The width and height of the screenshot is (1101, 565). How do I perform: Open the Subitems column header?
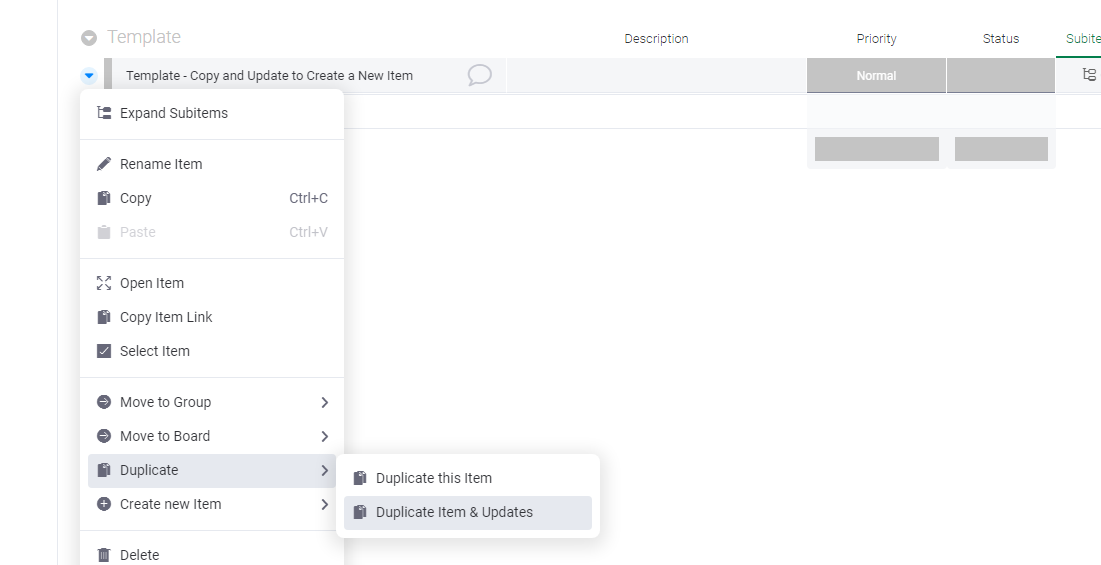1082,39
